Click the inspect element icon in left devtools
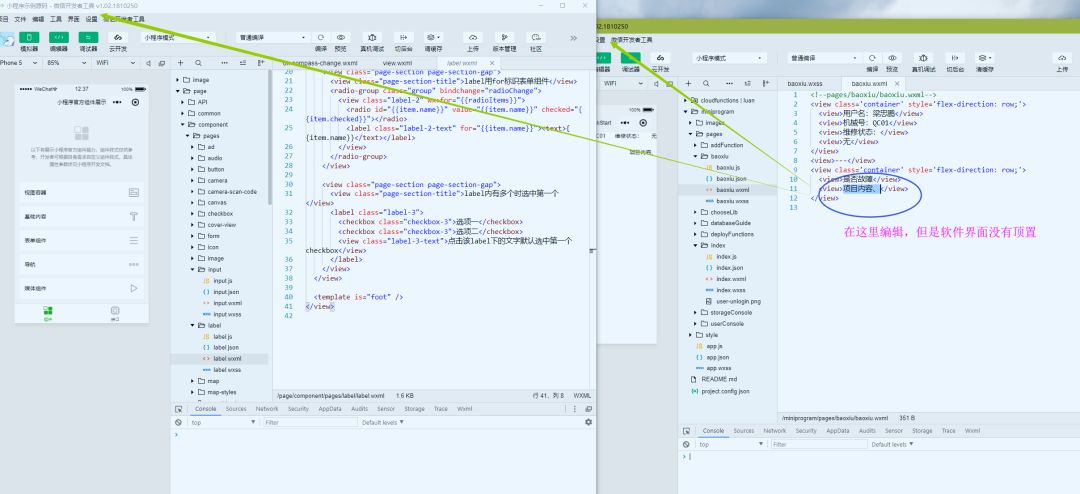This screenshot has height=494, width=1080. tap(178, 409)
